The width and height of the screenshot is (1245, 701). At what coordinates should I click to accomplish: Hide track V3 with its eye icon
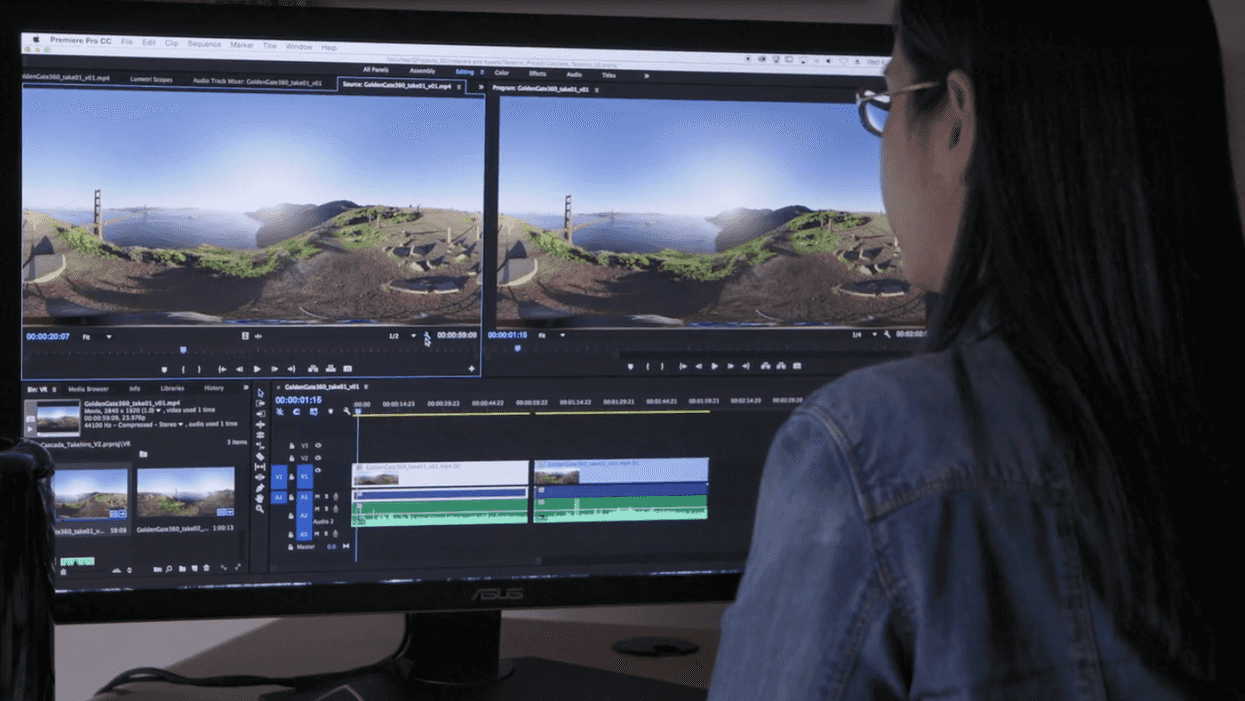(318, 446)
